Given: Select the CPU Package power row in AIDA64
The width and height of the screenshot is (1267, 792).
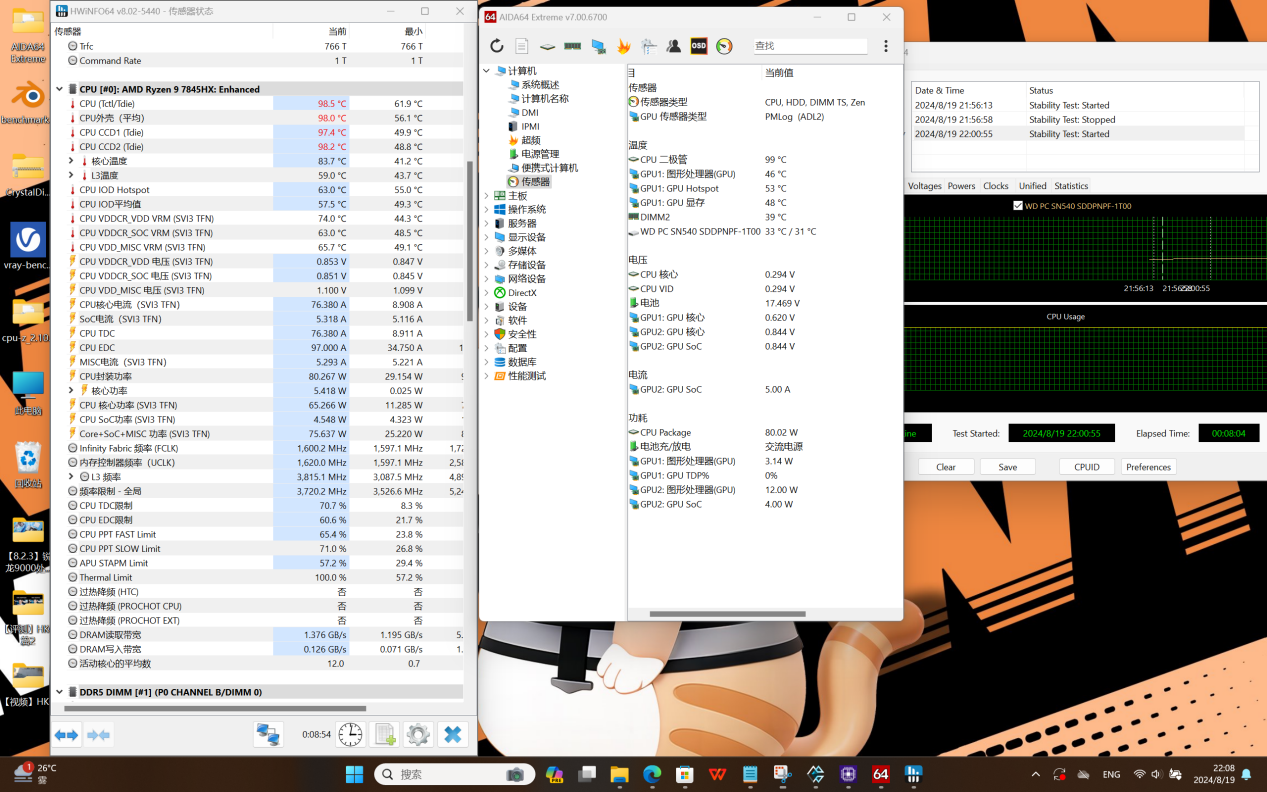Looking at the screenshot, I should (764, 432).
